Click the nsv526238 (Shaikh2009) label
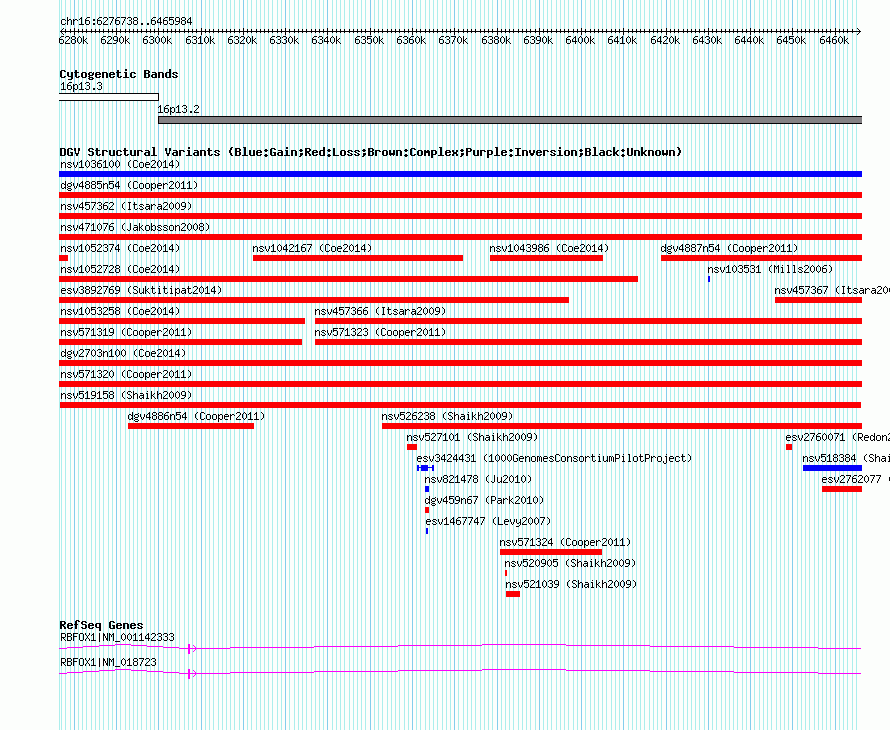Image resolution: width=890 pixels, height=730 pixels. click(447, 416)
